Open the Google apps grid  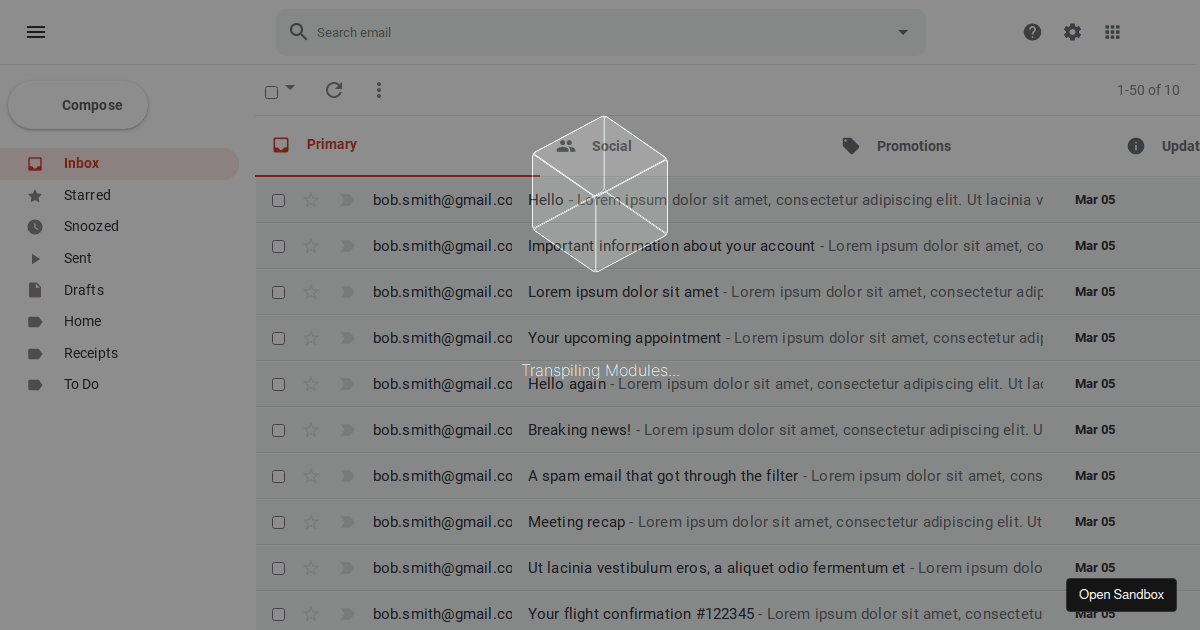[x=1112, y=31]
